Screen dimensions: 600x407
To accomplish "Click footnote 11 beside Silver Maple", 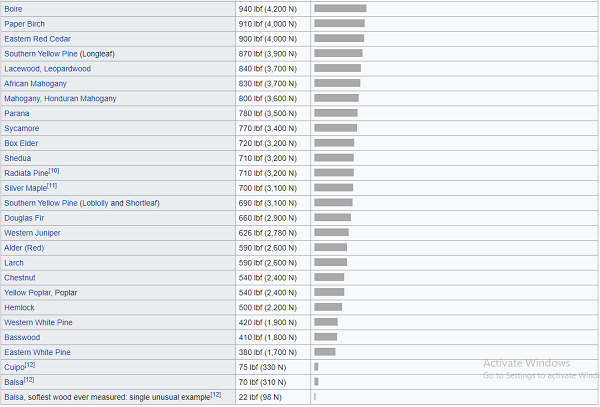I will pos(52,186).
